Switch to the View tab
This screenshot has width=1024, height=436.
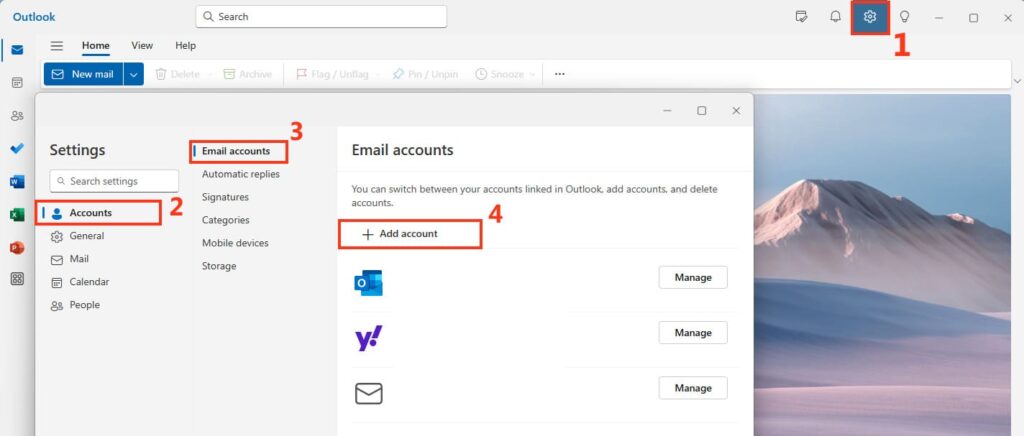click(x=142, y=46)
